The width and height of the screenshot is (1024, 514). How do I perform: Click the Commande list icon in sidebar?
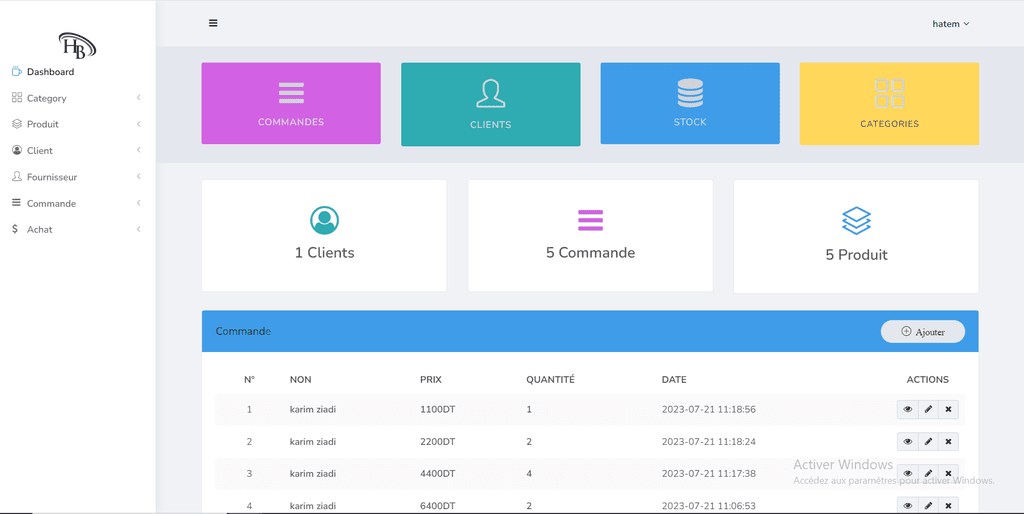[x=16, y=202]
